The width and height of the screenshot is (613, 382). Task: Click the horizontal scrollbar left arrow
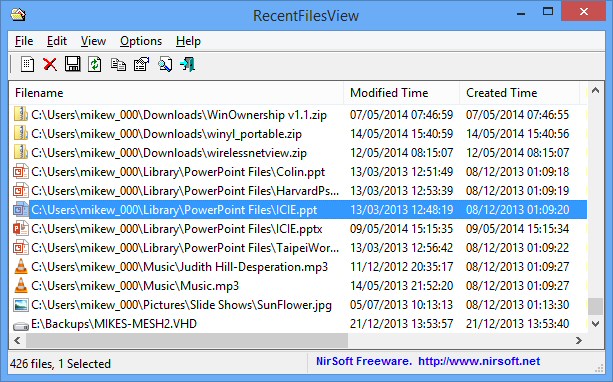coord(17,341)
